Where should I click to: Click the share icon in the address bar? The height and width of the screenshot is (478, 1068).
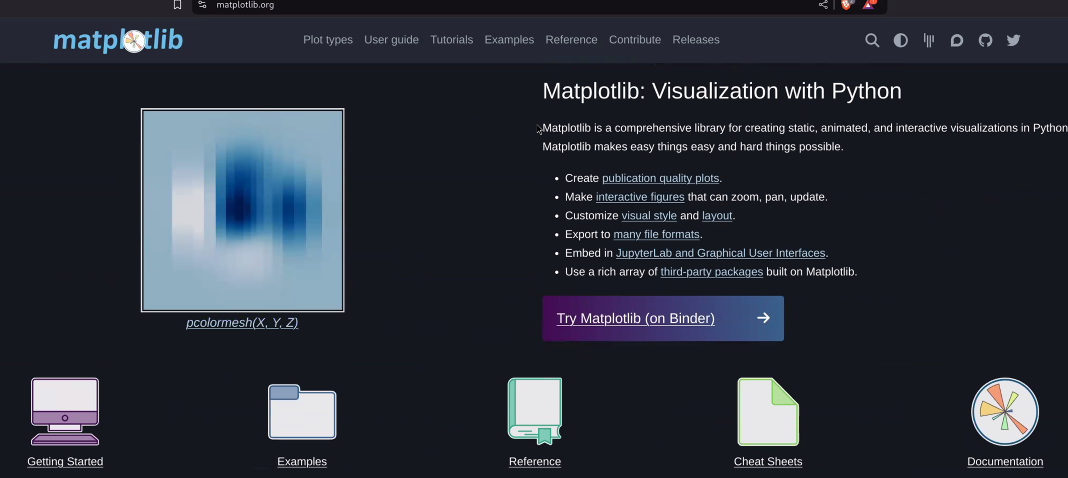(823, 5)
